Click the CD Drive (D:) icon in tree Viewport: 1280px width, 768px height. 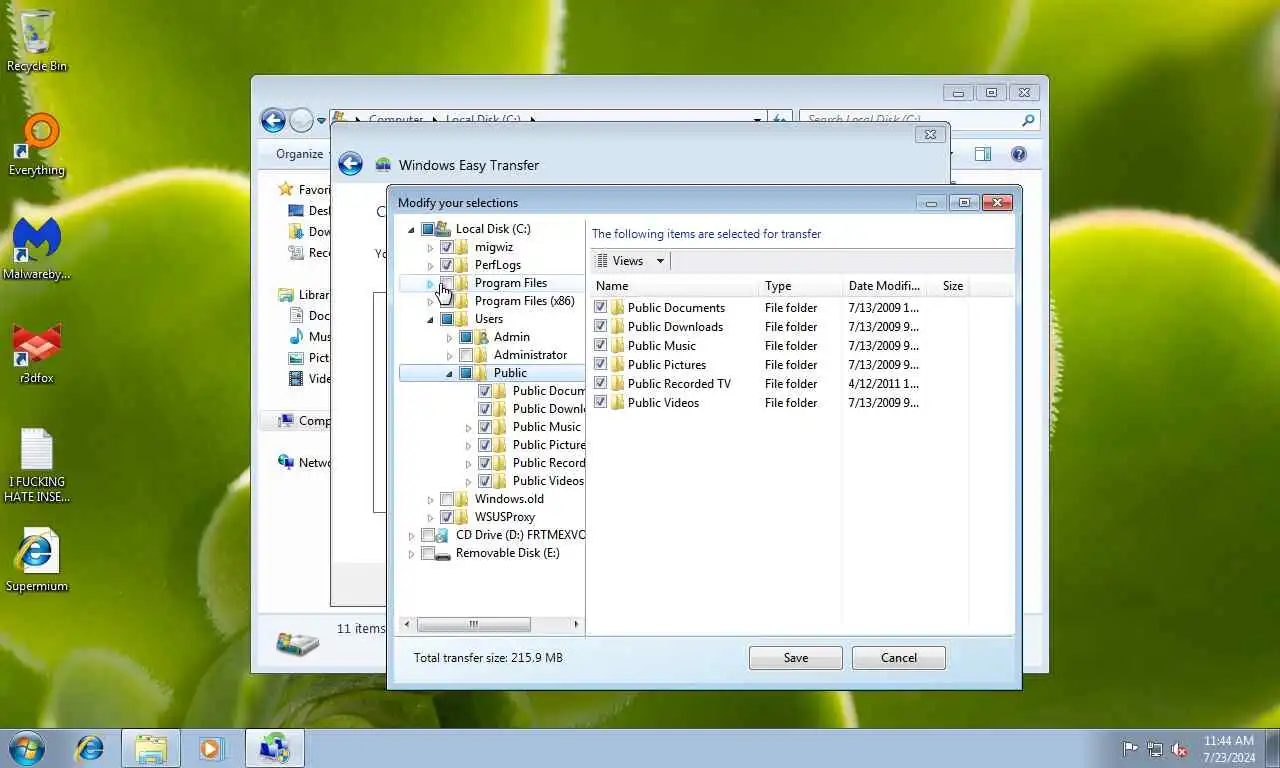(x=443, y=535)
